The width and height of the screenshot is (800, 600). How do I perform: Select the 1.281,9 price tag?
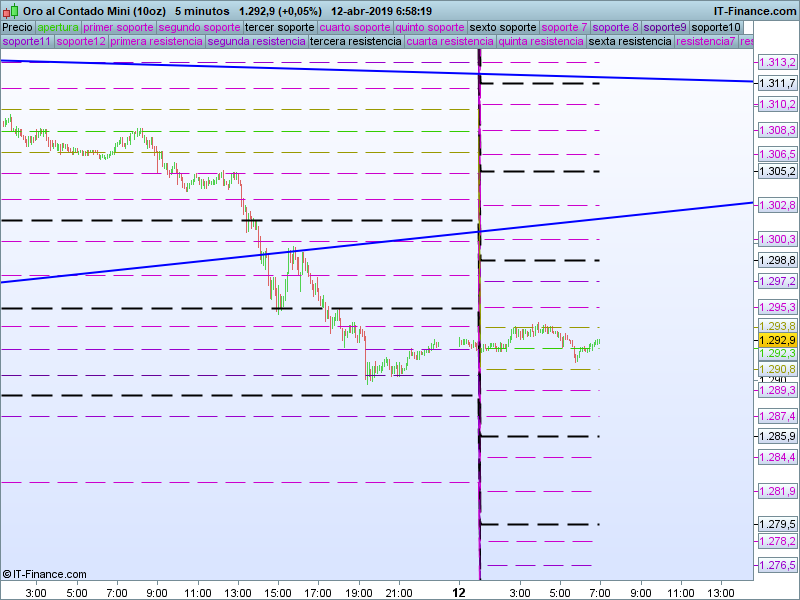(777, 491)
